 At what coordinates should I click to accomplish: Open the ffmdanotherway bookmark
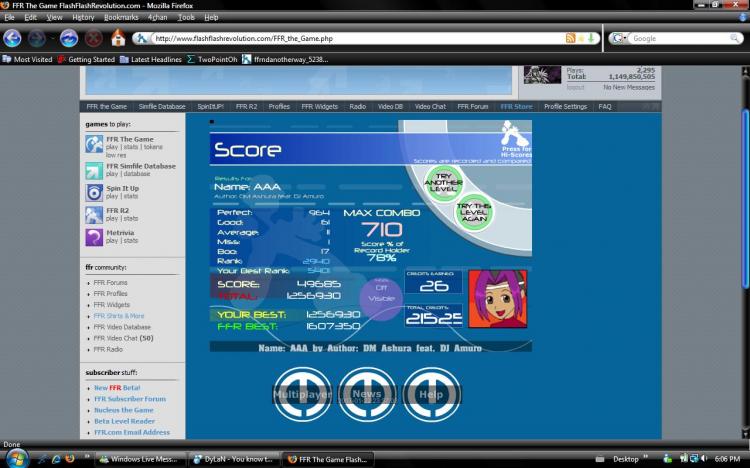(285, 59)
